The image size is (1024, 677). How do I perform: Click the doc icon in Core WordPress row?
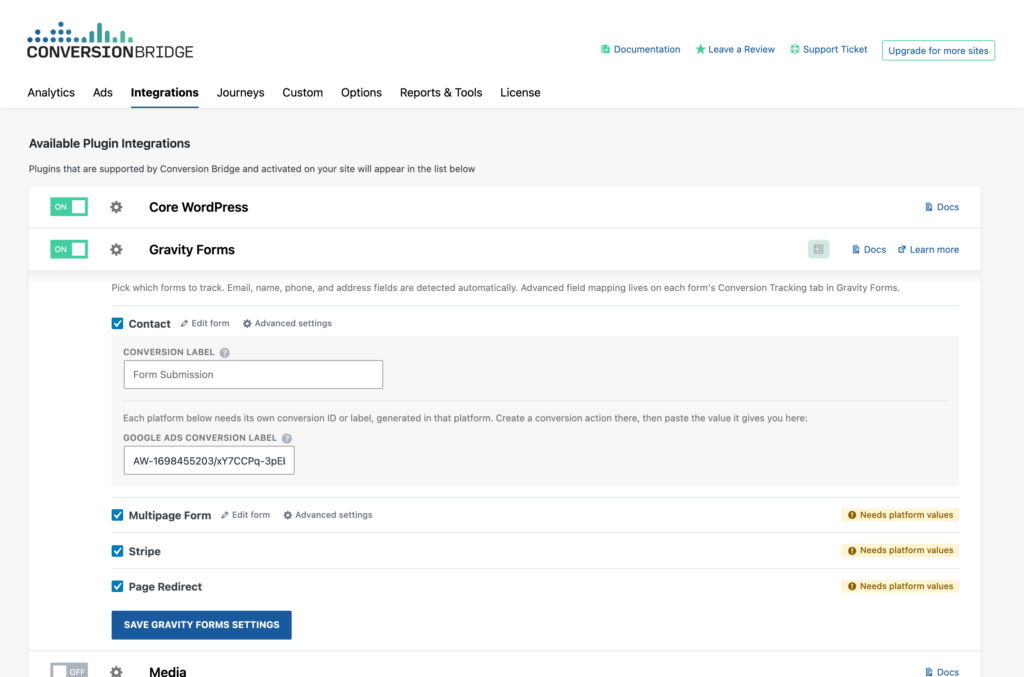[929, 207]
